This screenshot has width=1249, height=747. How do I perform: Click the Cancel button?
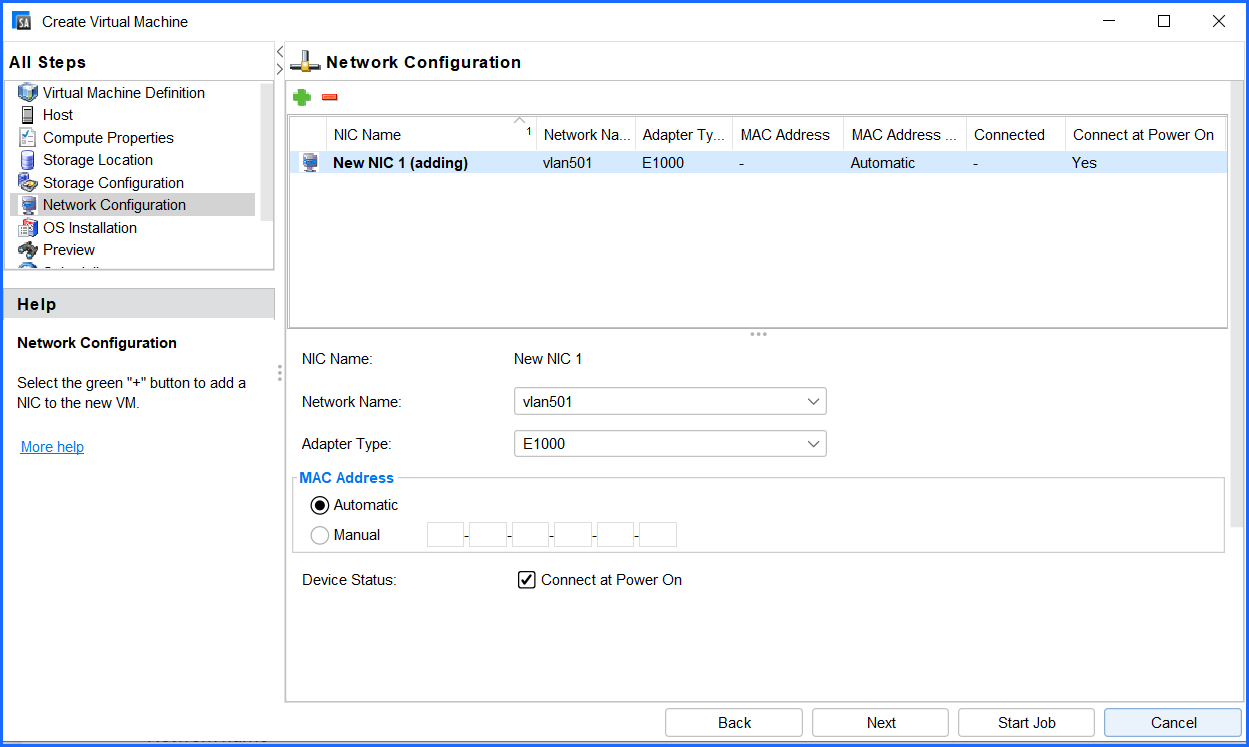[x=1174, y=723]
